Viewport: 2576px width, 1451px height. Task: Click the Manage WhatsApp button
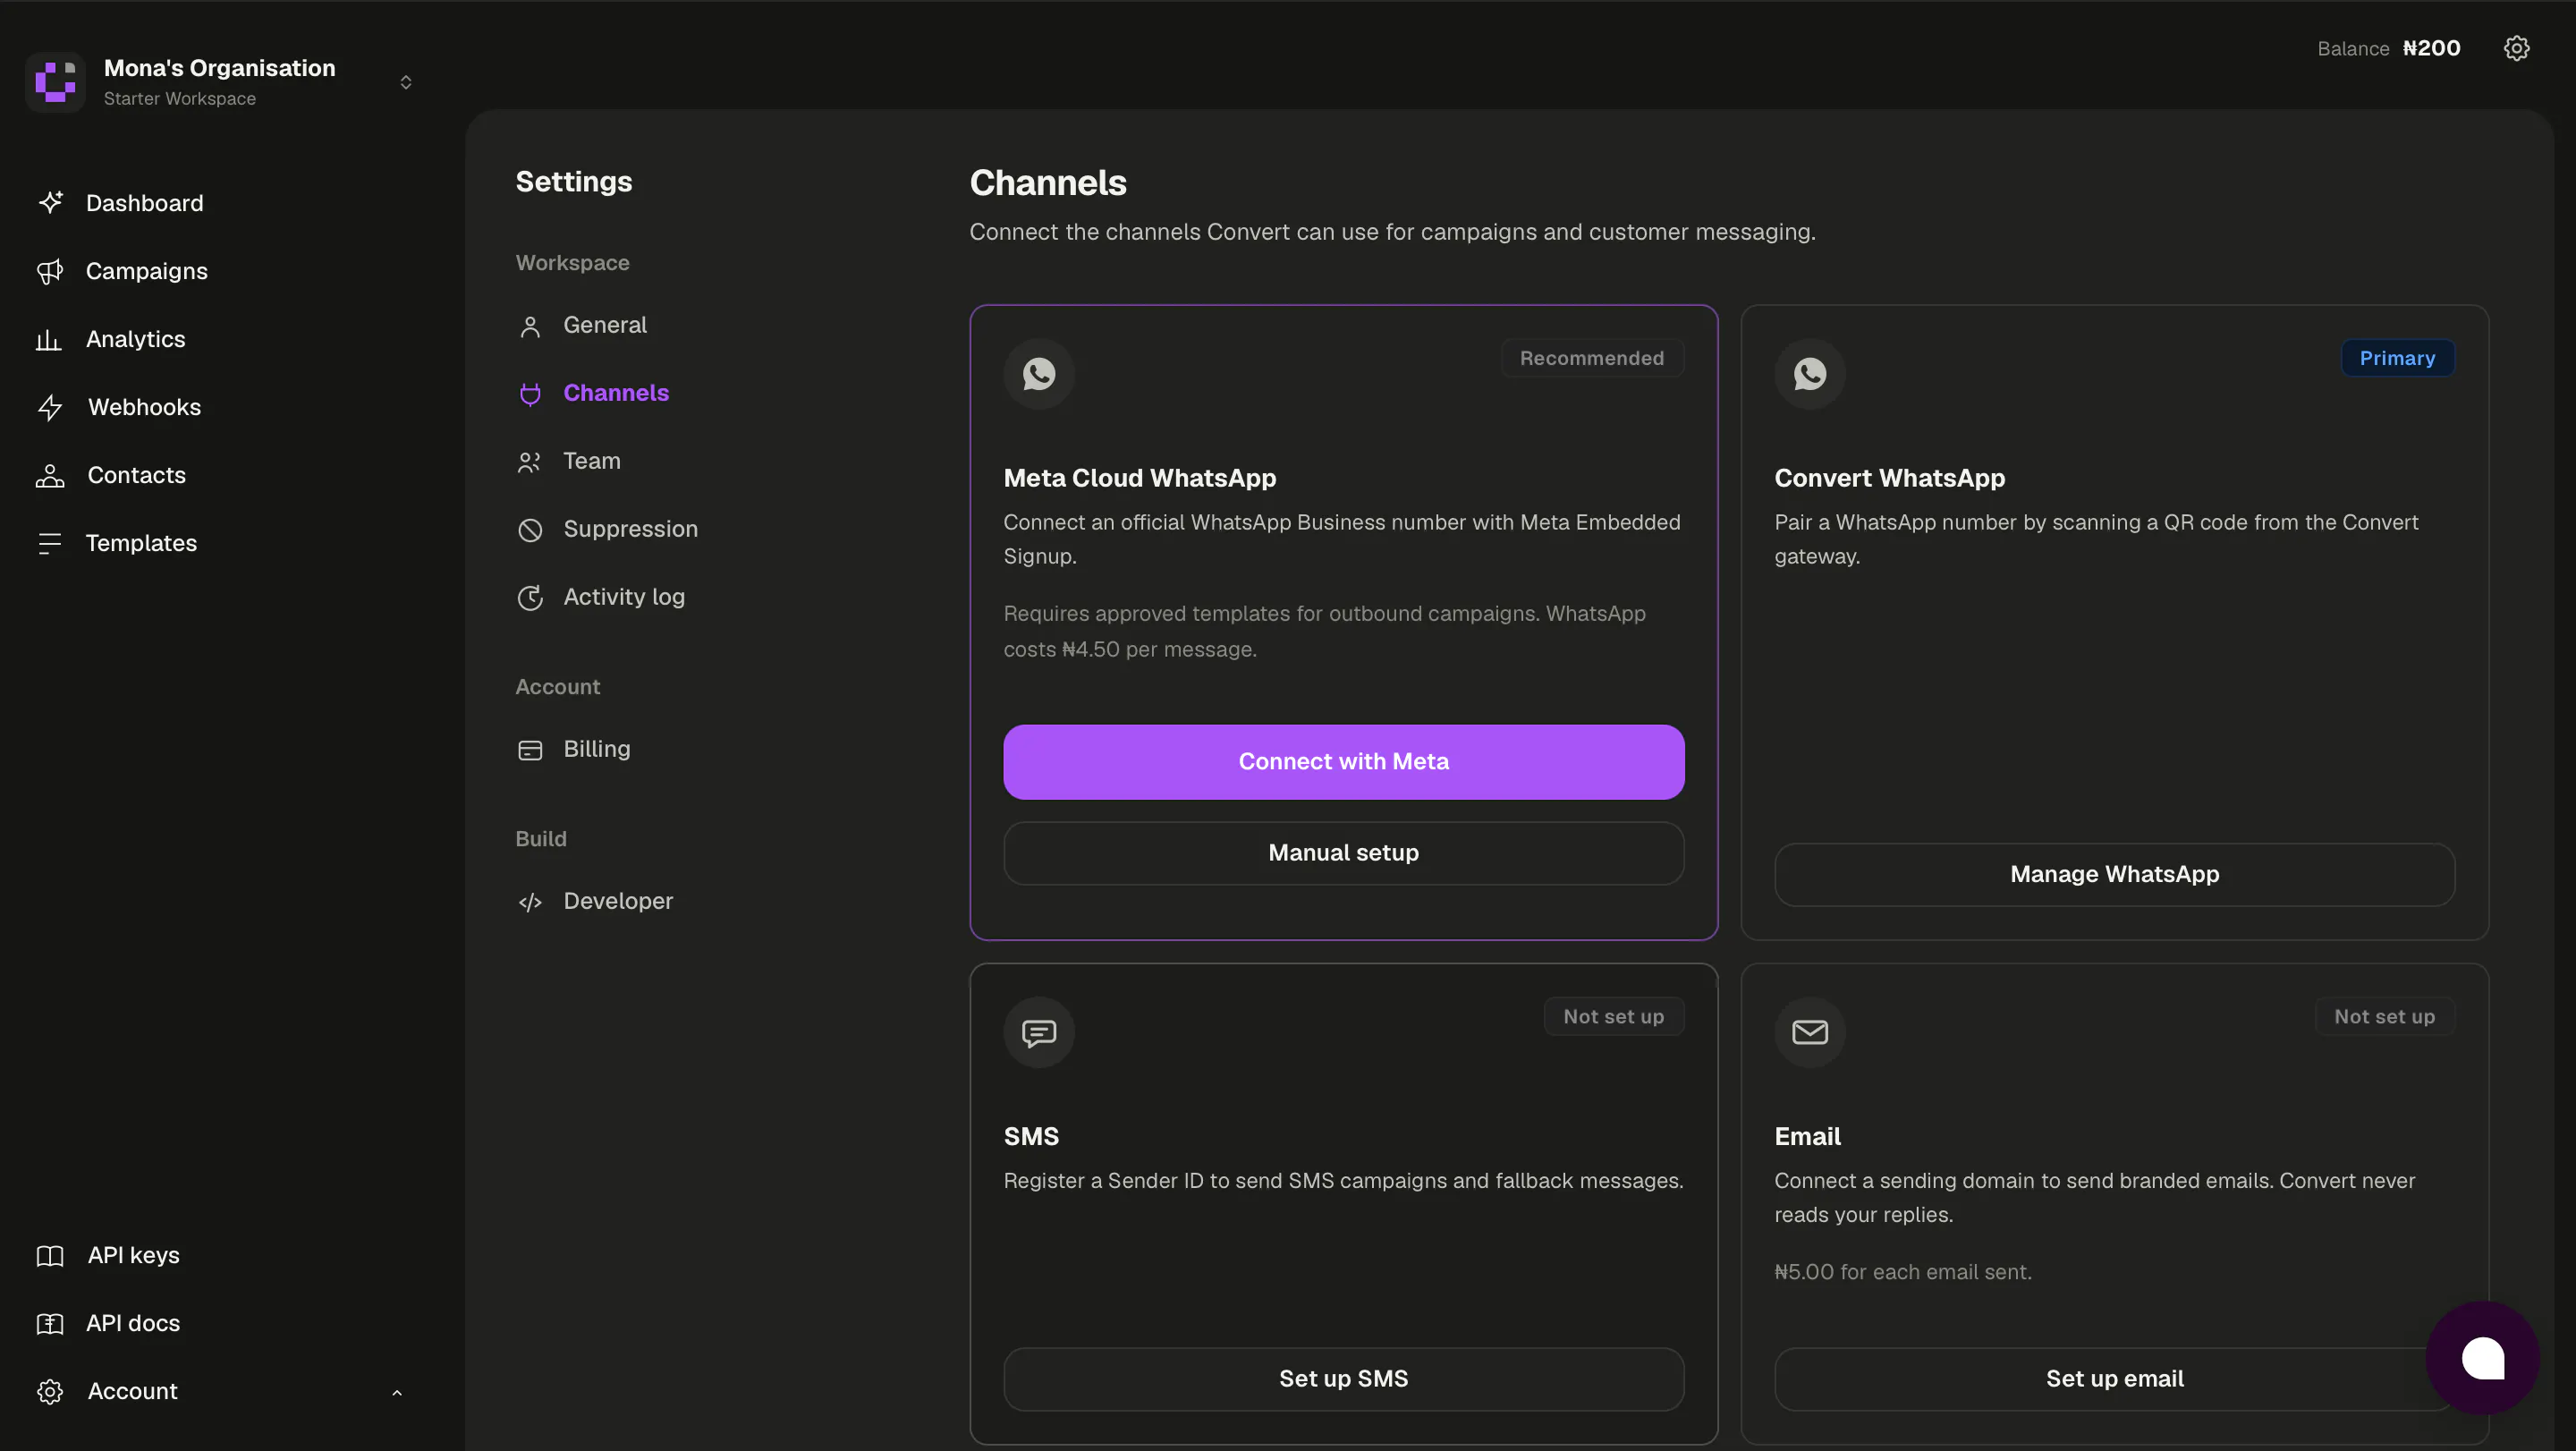tap(2114, 875)
